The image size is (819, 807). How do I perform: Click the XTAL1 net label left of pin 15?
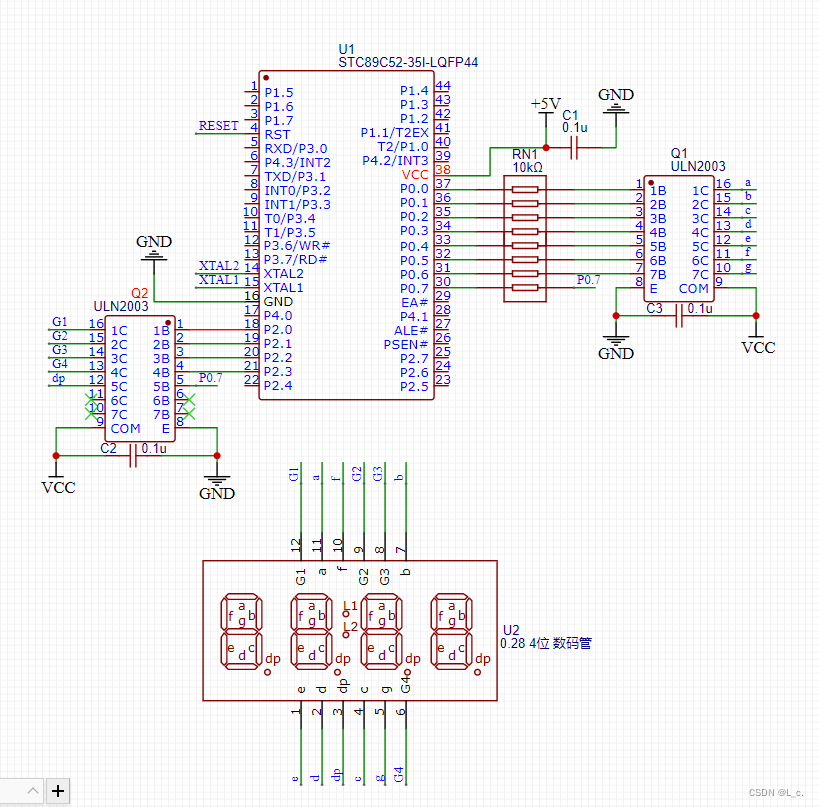coord(219,280)
